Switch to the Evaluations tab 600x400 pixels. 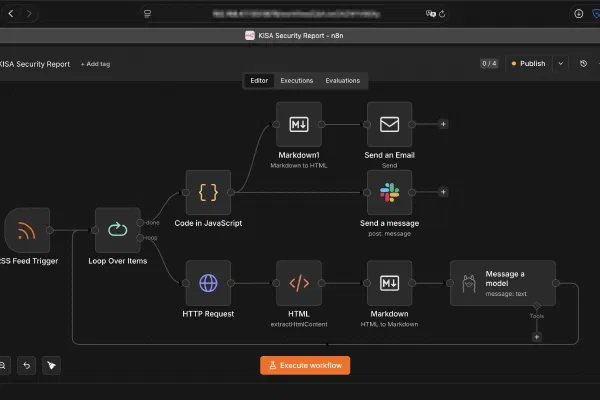coord(342,81)
